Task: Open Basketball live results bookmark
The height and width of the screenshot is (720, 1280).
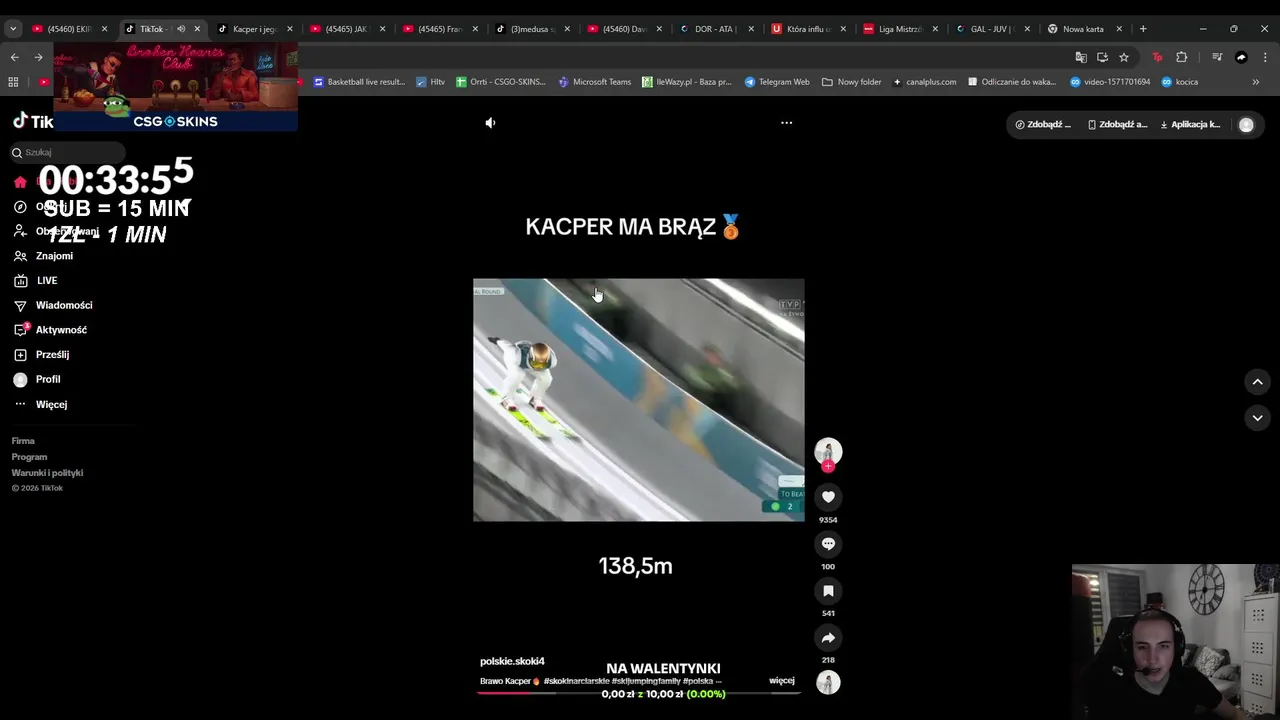Action: [x=359, y=82]
